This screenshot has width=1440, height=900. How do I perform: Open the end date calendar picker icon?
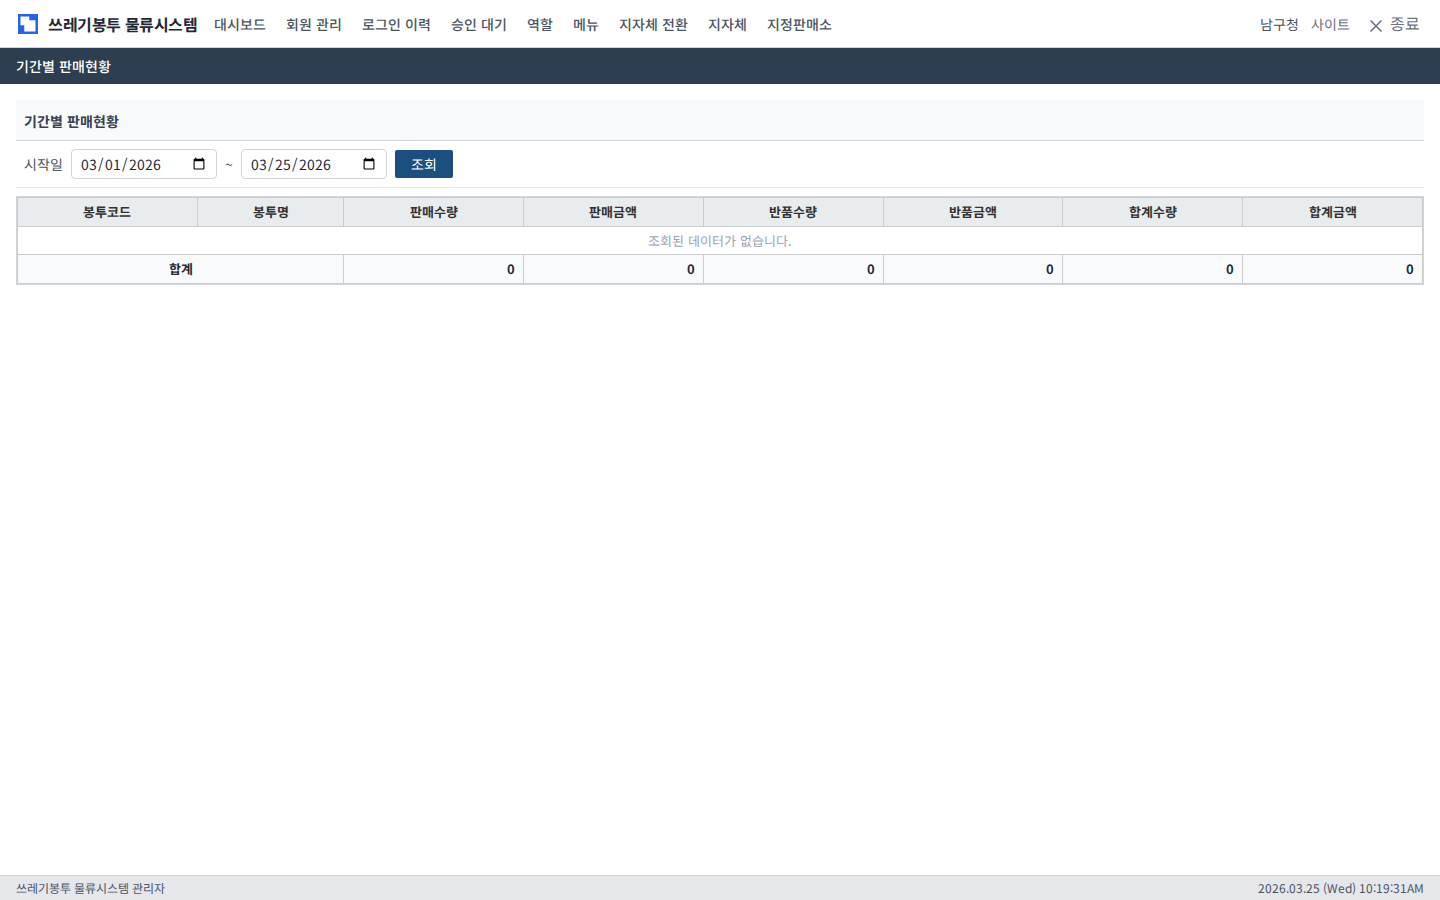coord(369,164)
